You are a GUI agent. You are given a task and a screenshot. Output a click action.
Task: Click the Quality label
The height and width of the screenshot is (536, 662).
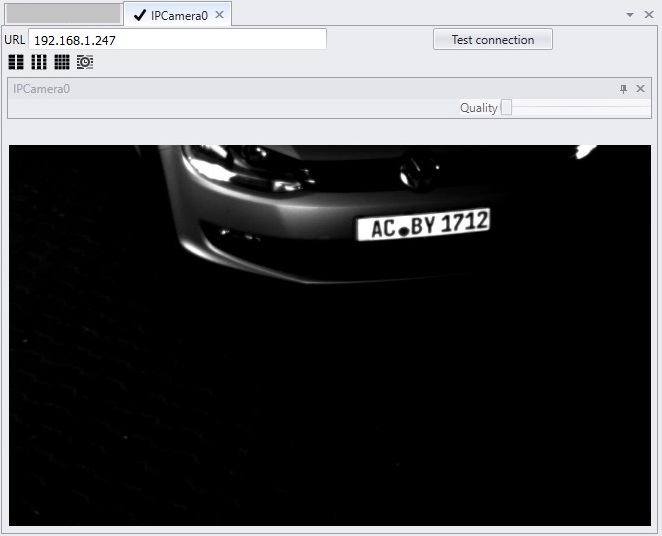point(479,108)
